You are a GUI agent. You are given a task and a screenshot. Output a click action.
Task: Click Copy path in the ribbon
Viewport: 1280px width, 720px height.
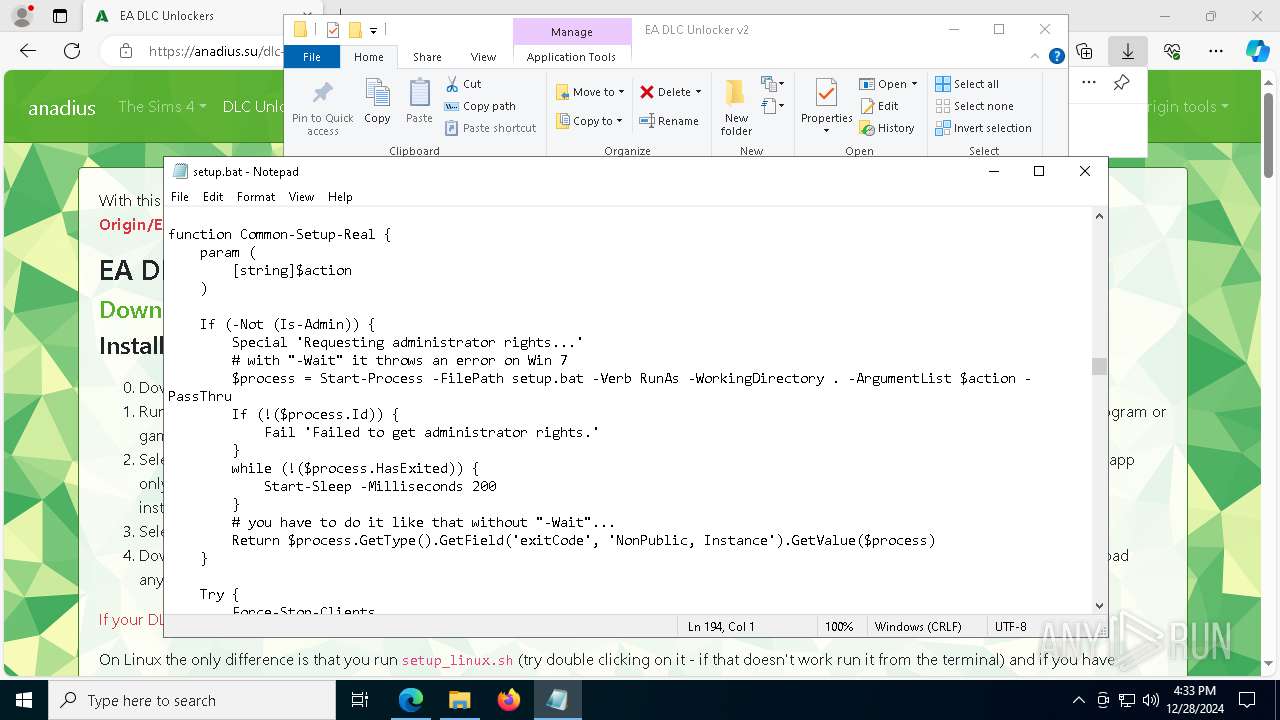pyautogui.click(x=480, y=106)
